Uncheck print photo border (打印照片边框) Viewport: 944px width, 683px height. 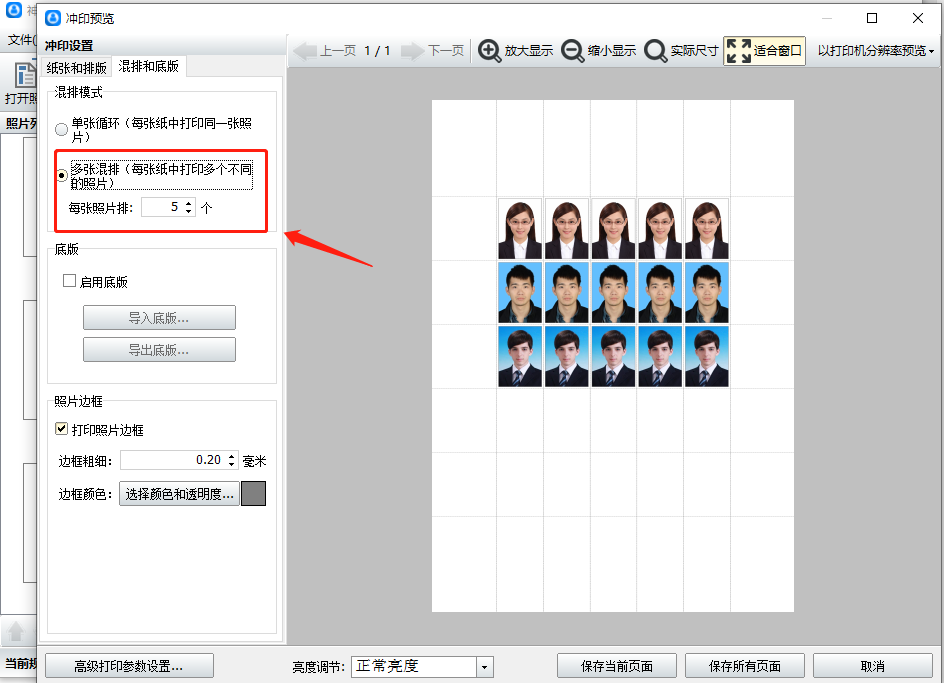pos(62,430)
